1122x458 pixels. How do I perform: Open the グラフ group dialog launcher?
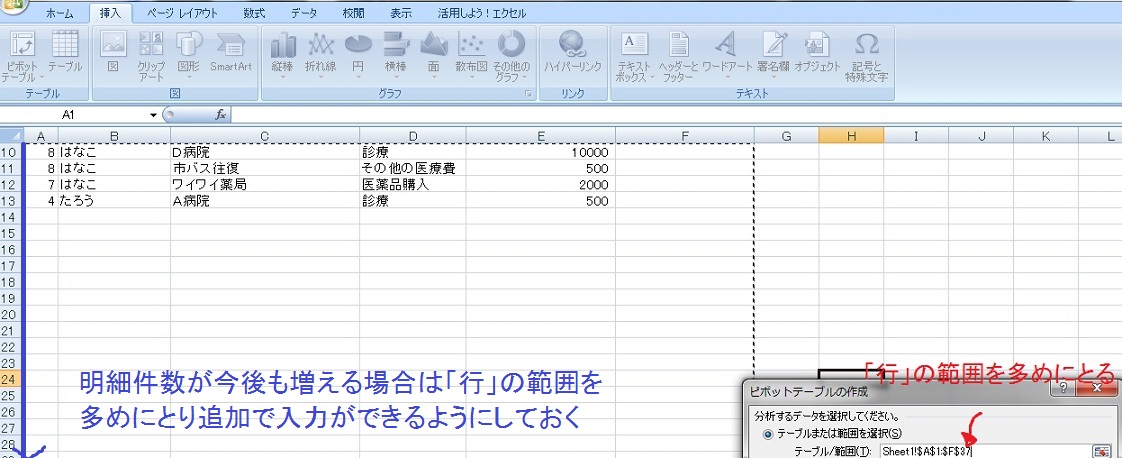point(528,94)
